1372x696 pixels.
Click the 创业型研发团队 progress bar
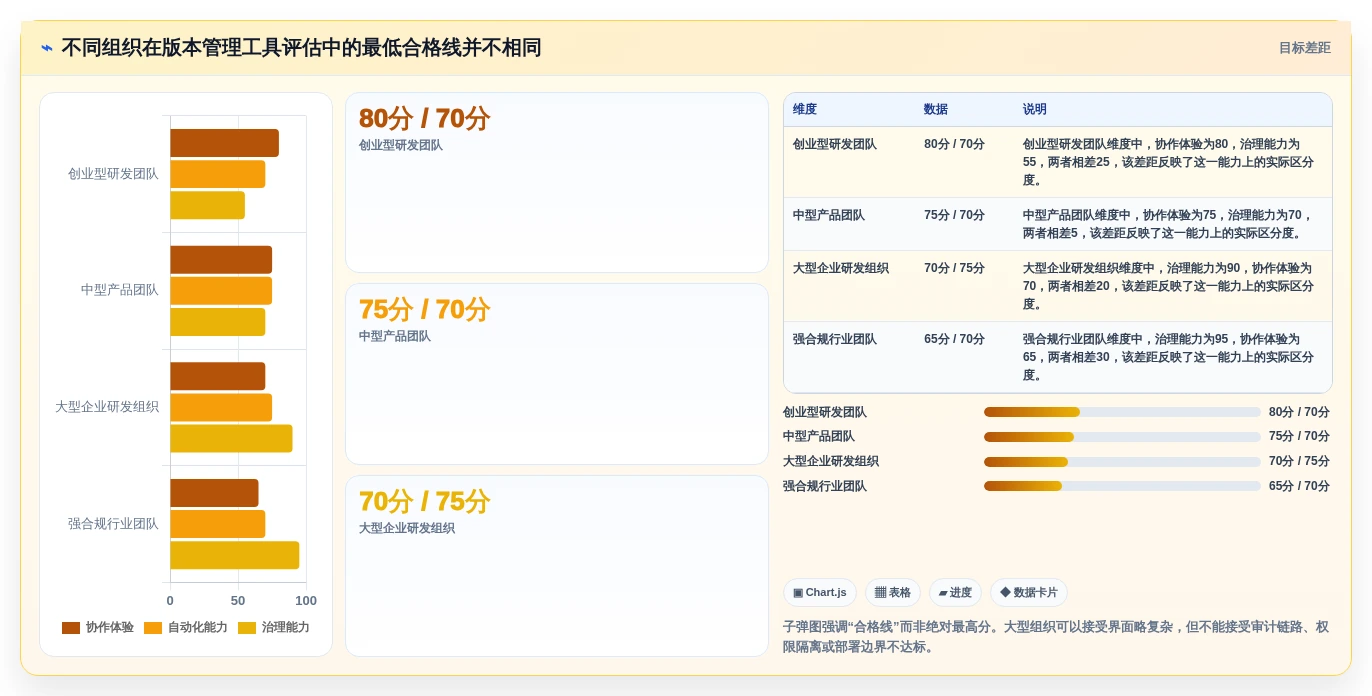[x=1122, y=412]
